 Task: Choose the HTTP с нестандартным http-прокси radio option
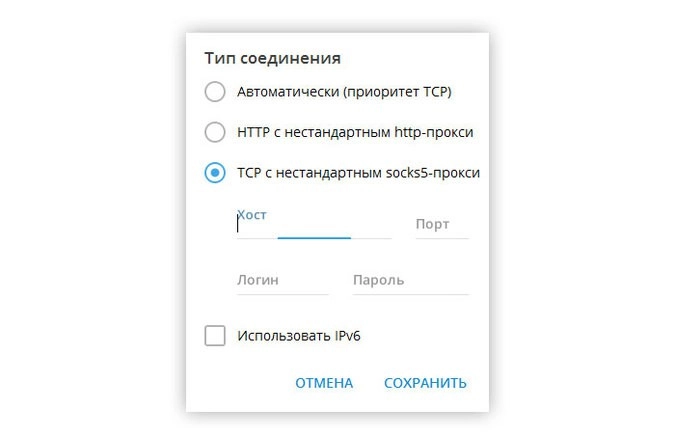(215, 132)
